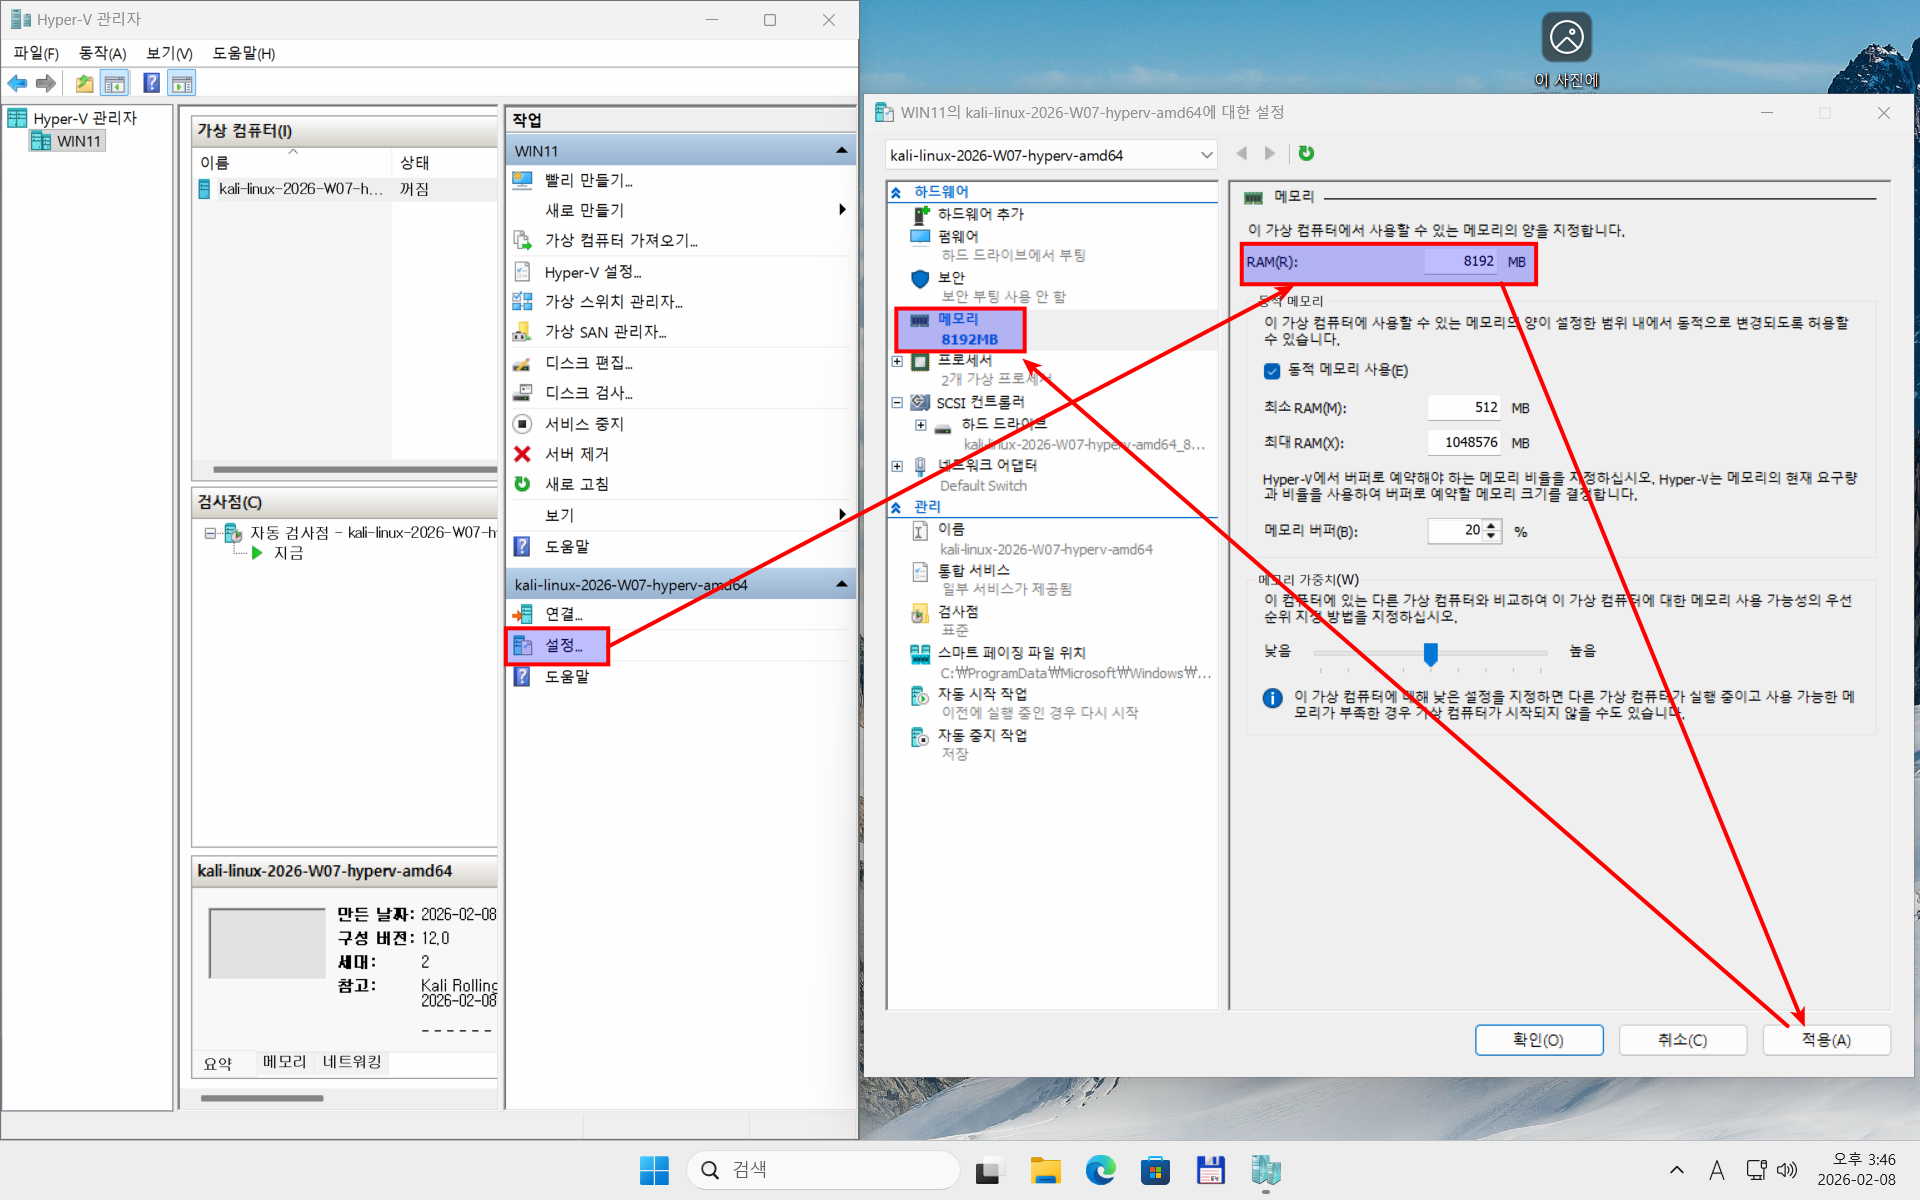Toggle 동적 메모리 사용 checkbox
This screenshot has height=1200, width=1920.
tap(1272, 371)
